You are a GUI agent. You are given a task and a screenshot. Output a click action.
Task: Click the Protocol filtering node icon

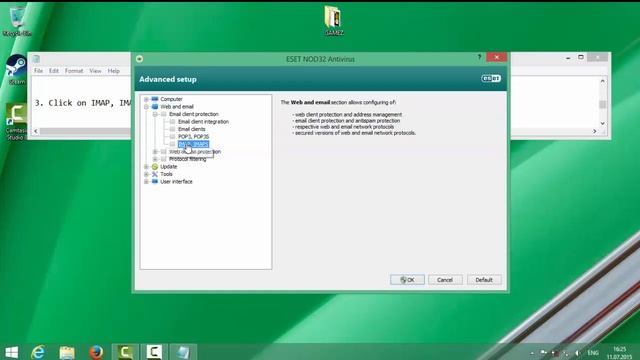click(164, 159)
